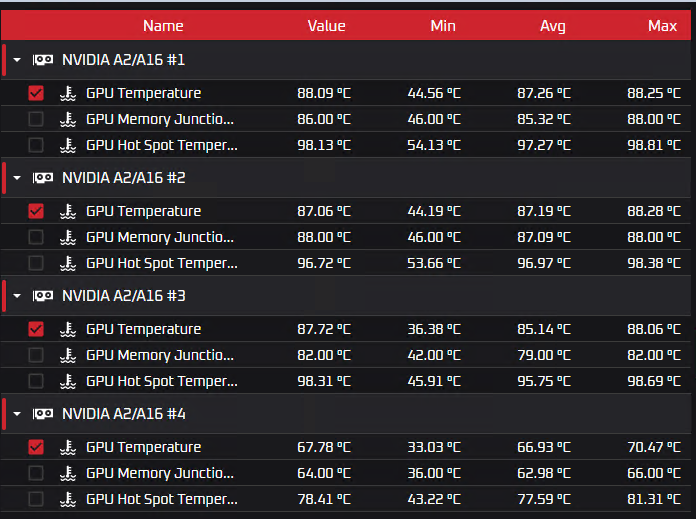Click the 81.31 °C maximum value cell
Viewport: 696px width, 519px height.
tap(654, 499)
